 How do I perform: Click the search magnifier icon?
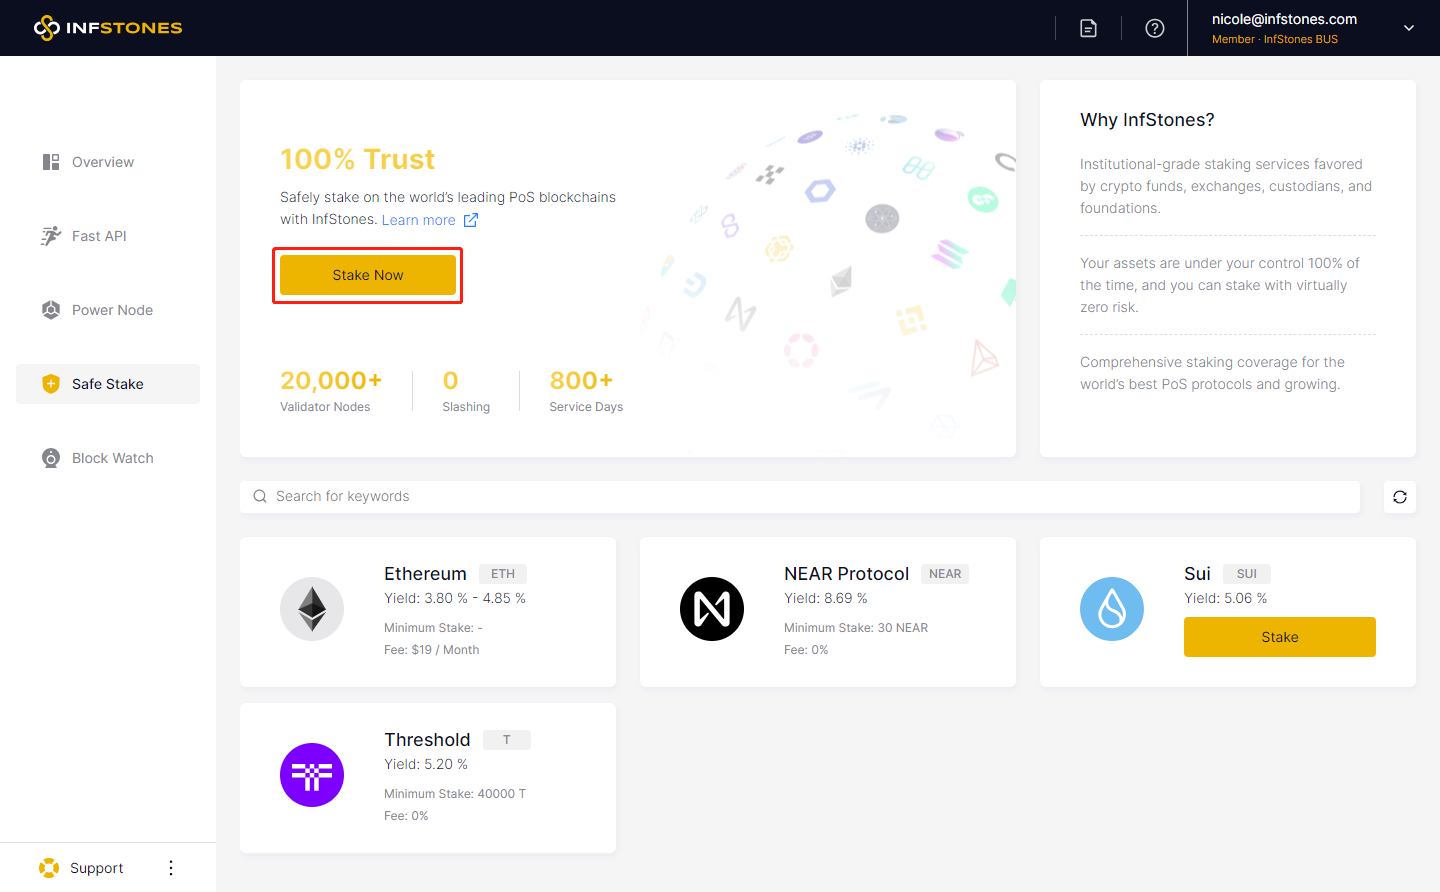coord(260,497)
